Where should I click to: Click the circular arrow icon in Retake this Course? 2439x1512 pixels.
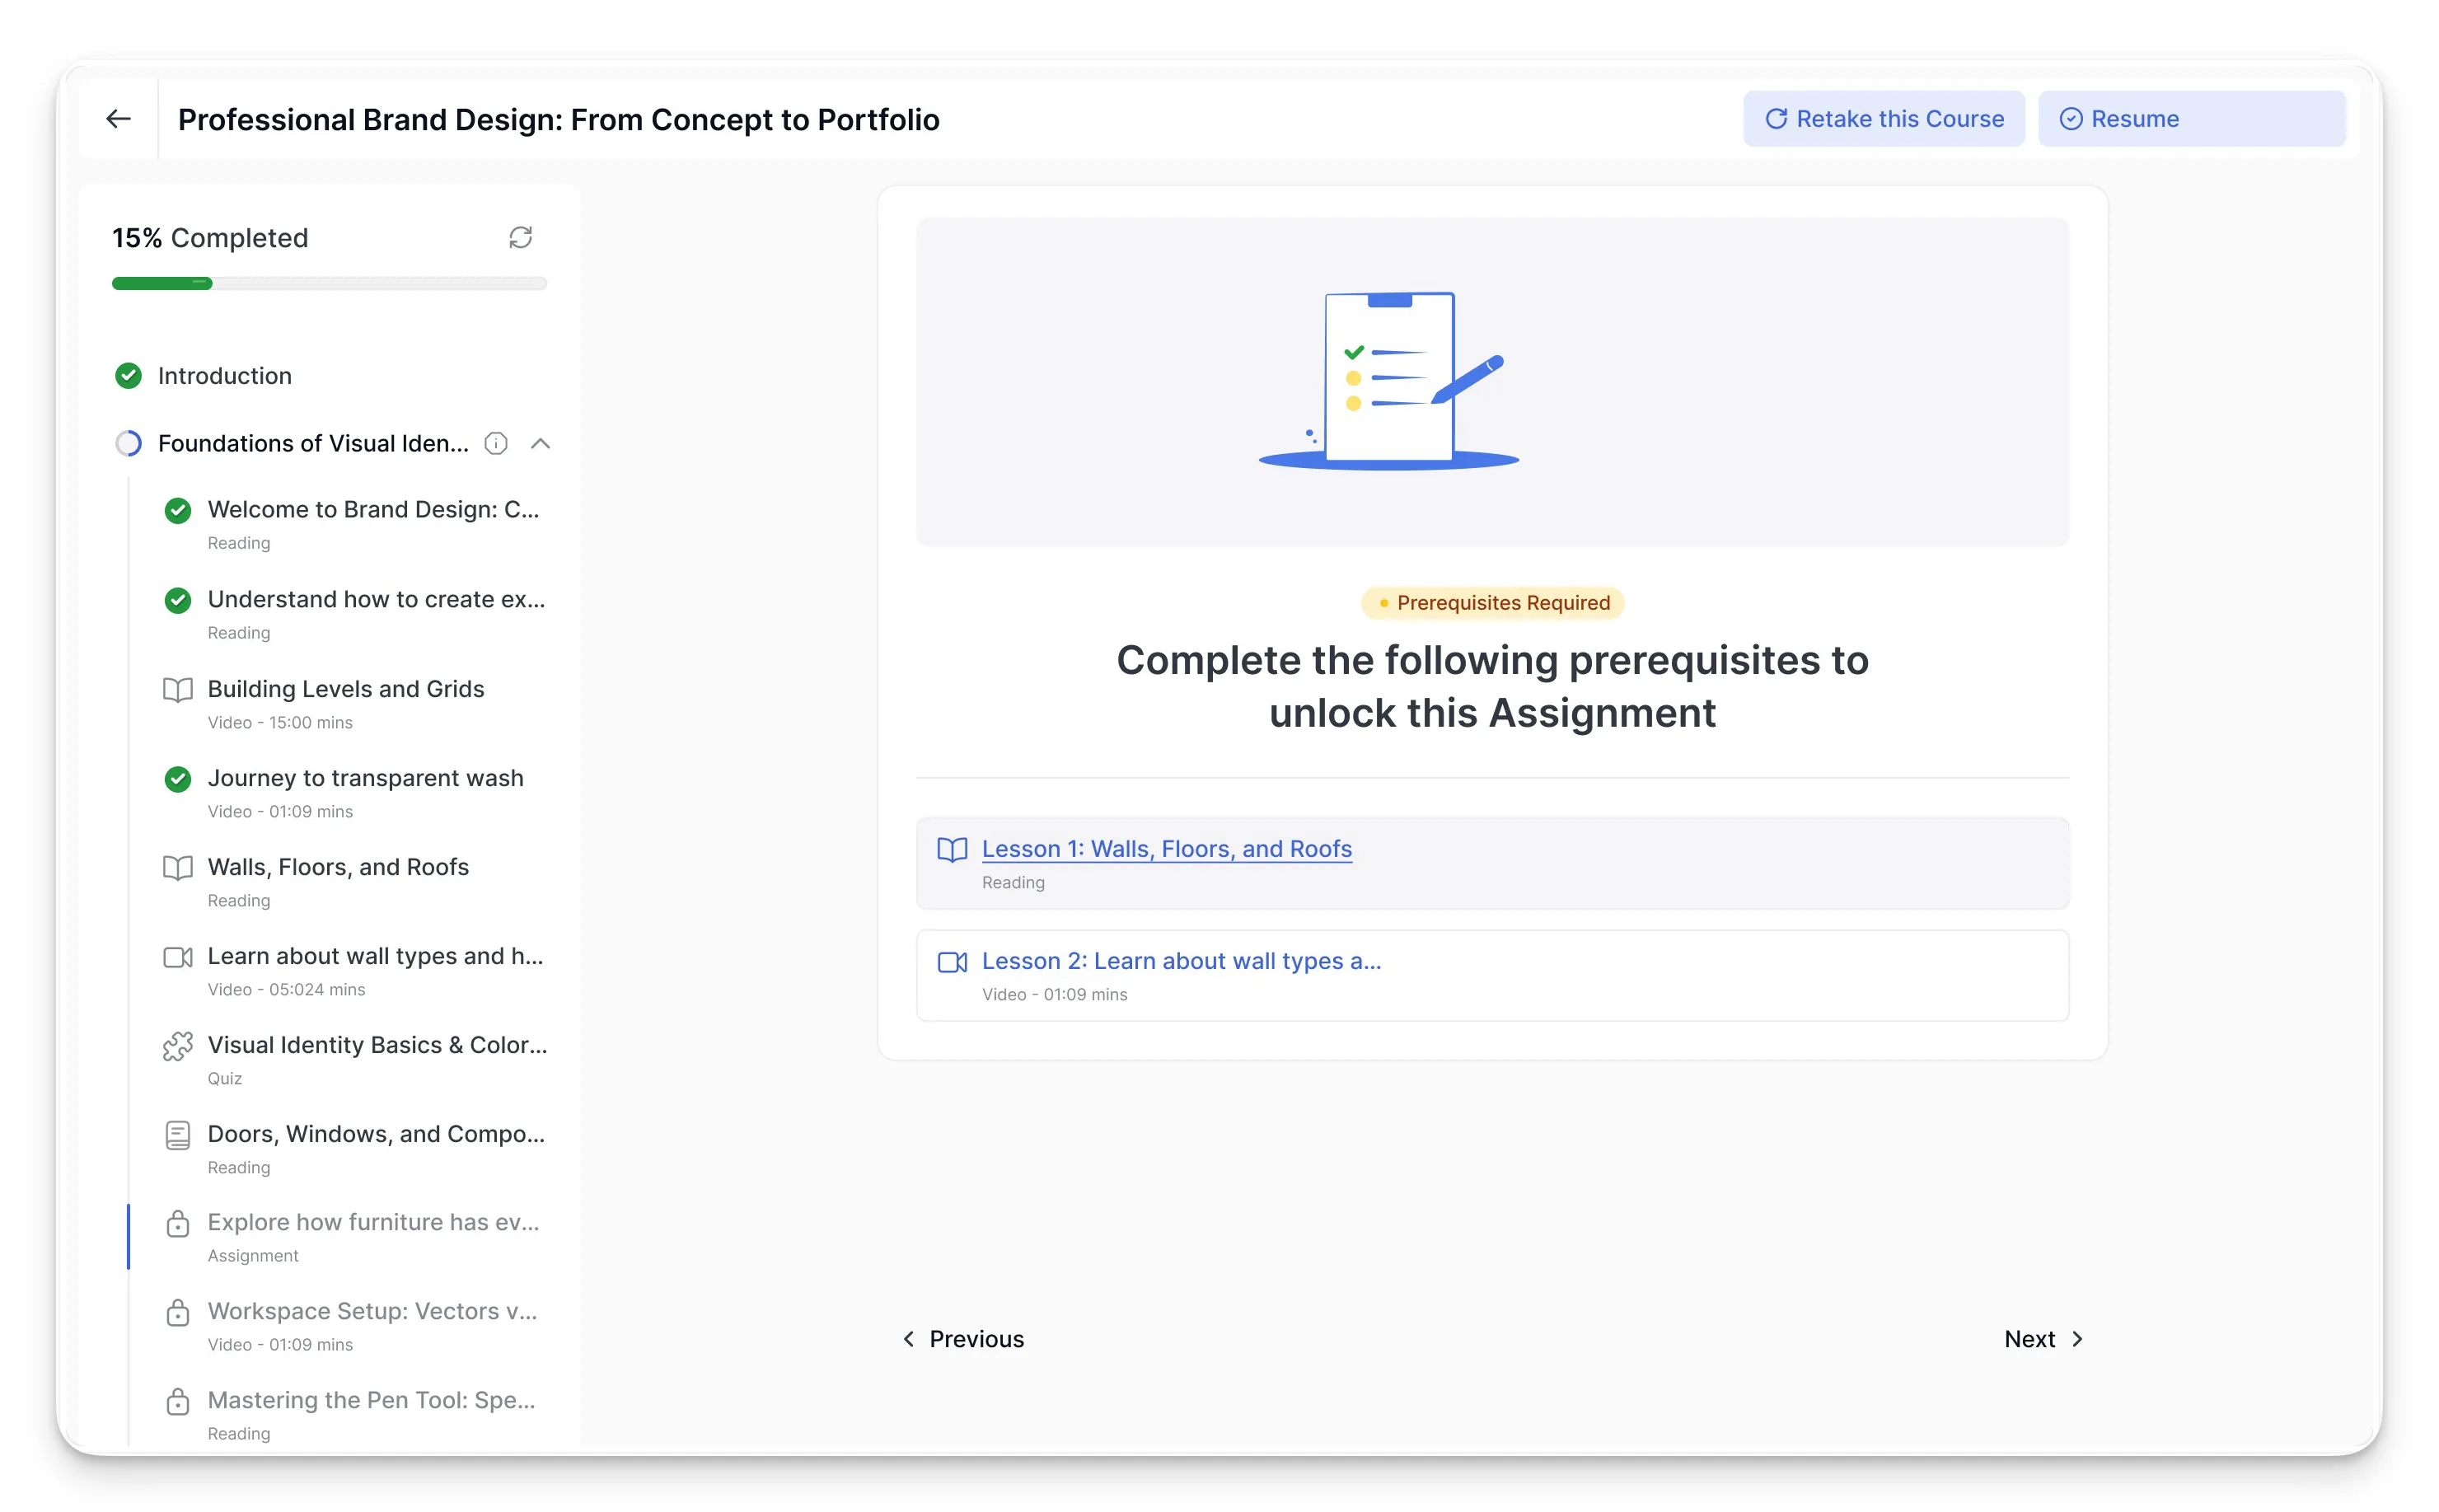(1776, 119)
